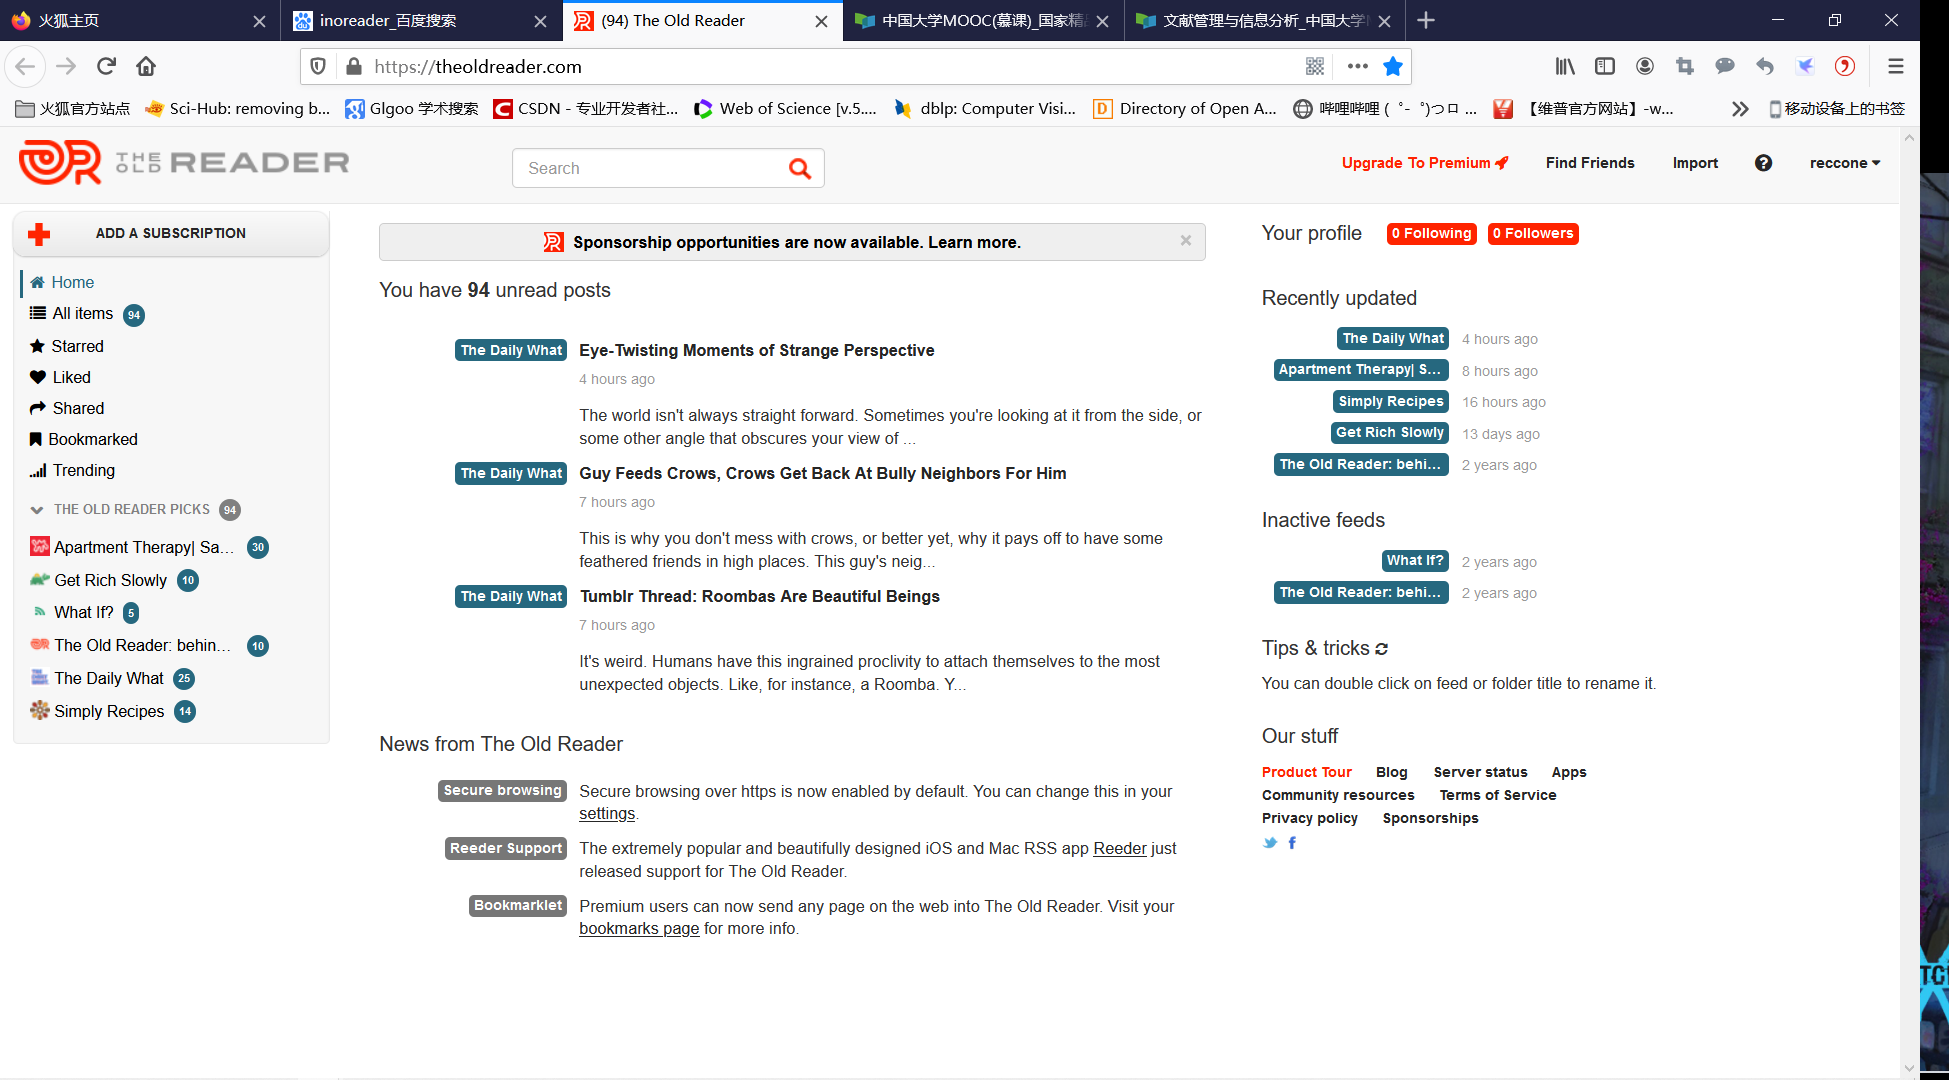Open the Firefox hamburger menu

1895,66
